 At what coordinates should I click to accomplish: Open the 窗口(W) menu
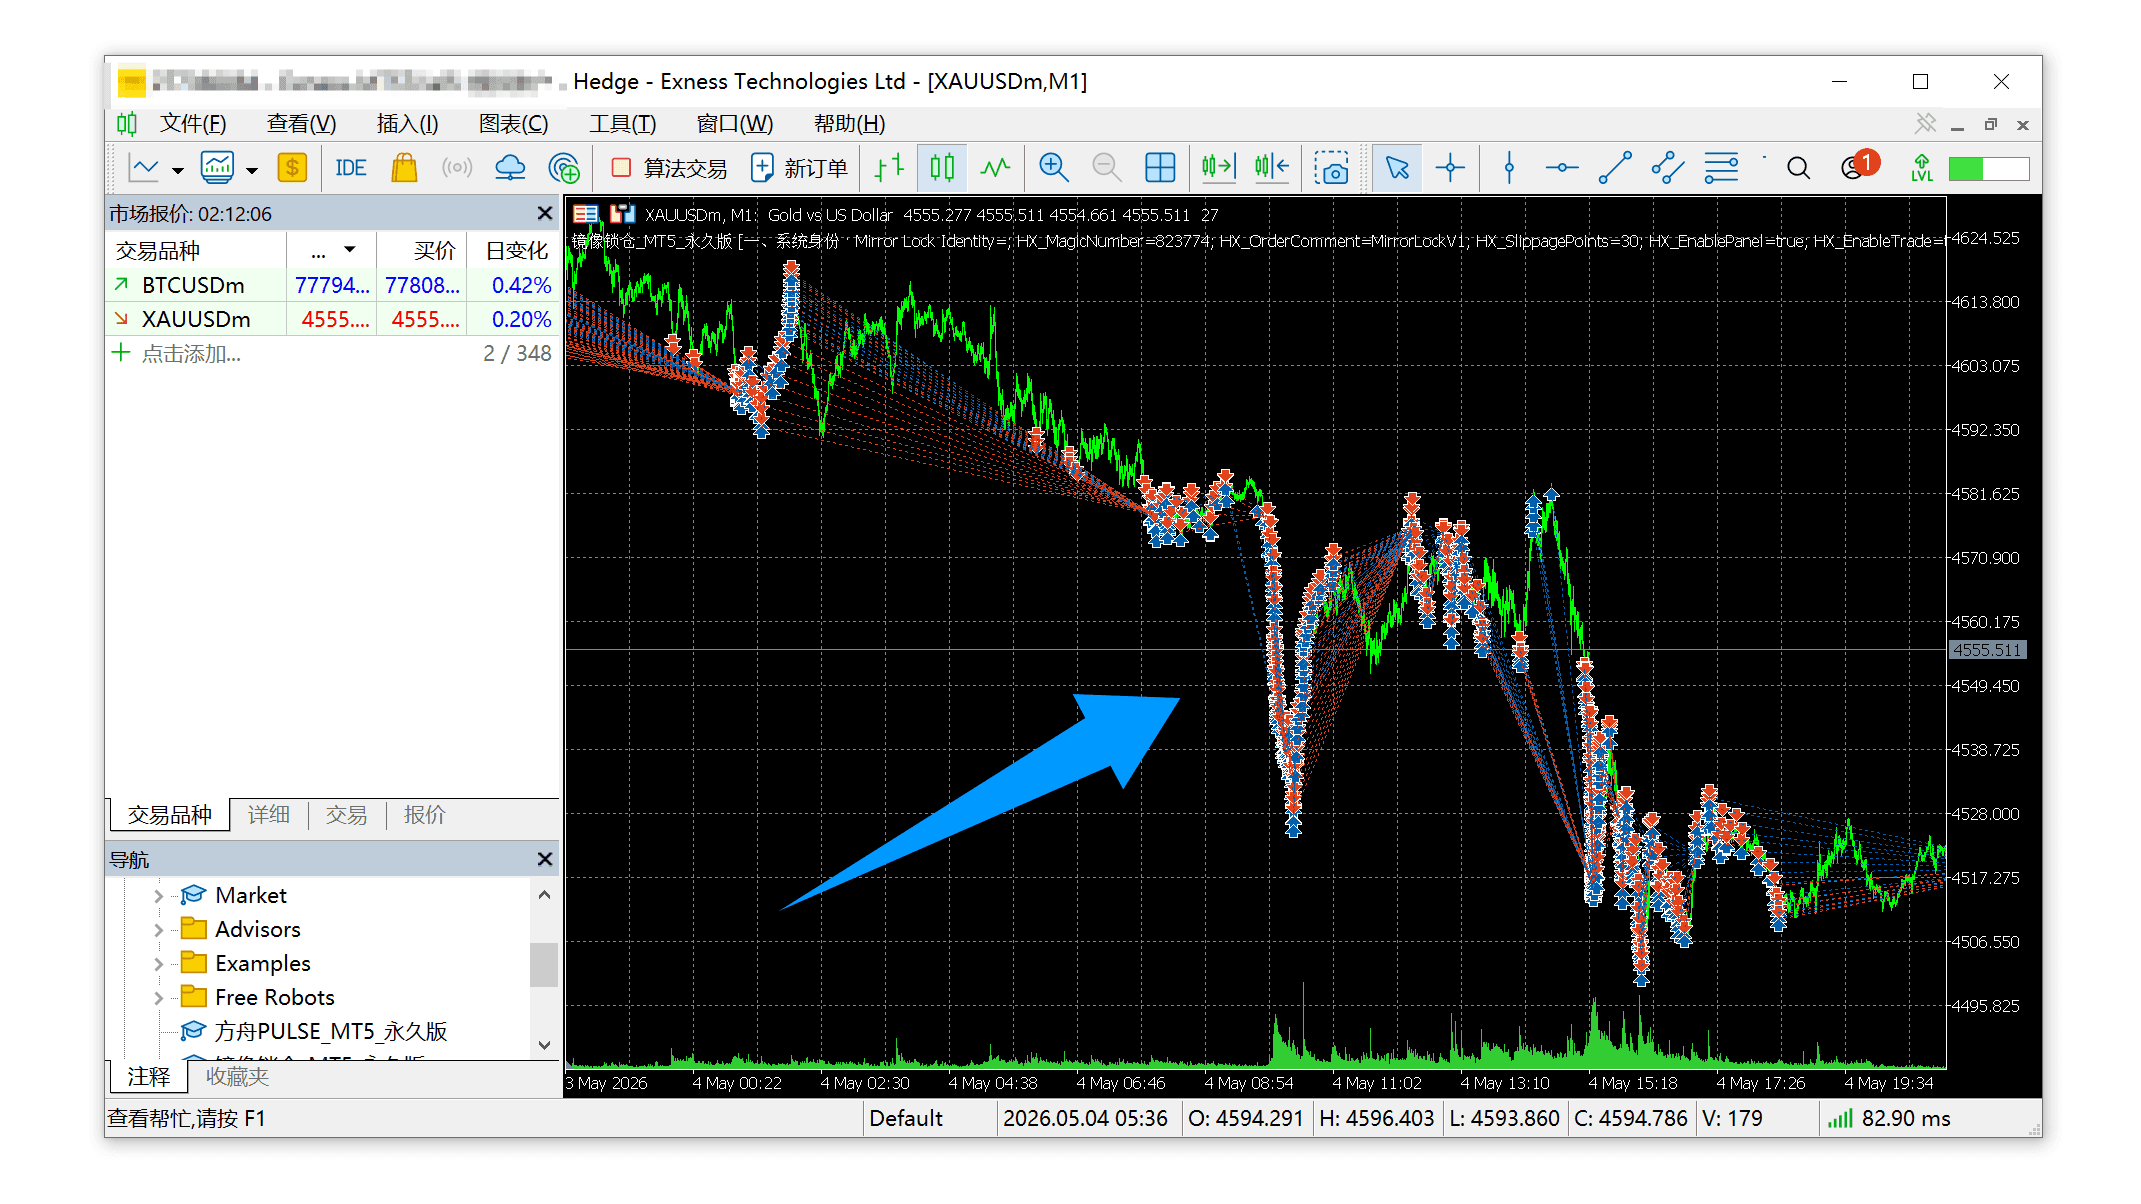(734, 123)
